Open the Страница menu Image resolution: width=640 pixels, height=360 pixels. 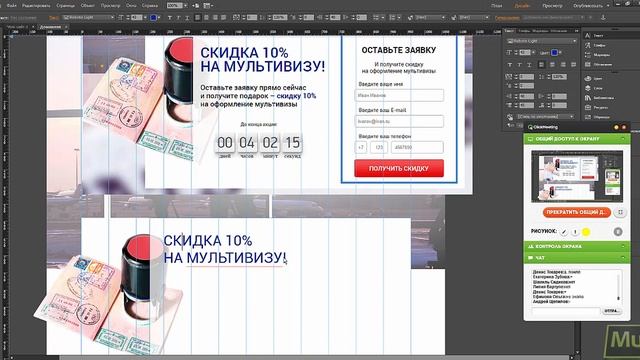pyautogui.click(x=65, y=6)
